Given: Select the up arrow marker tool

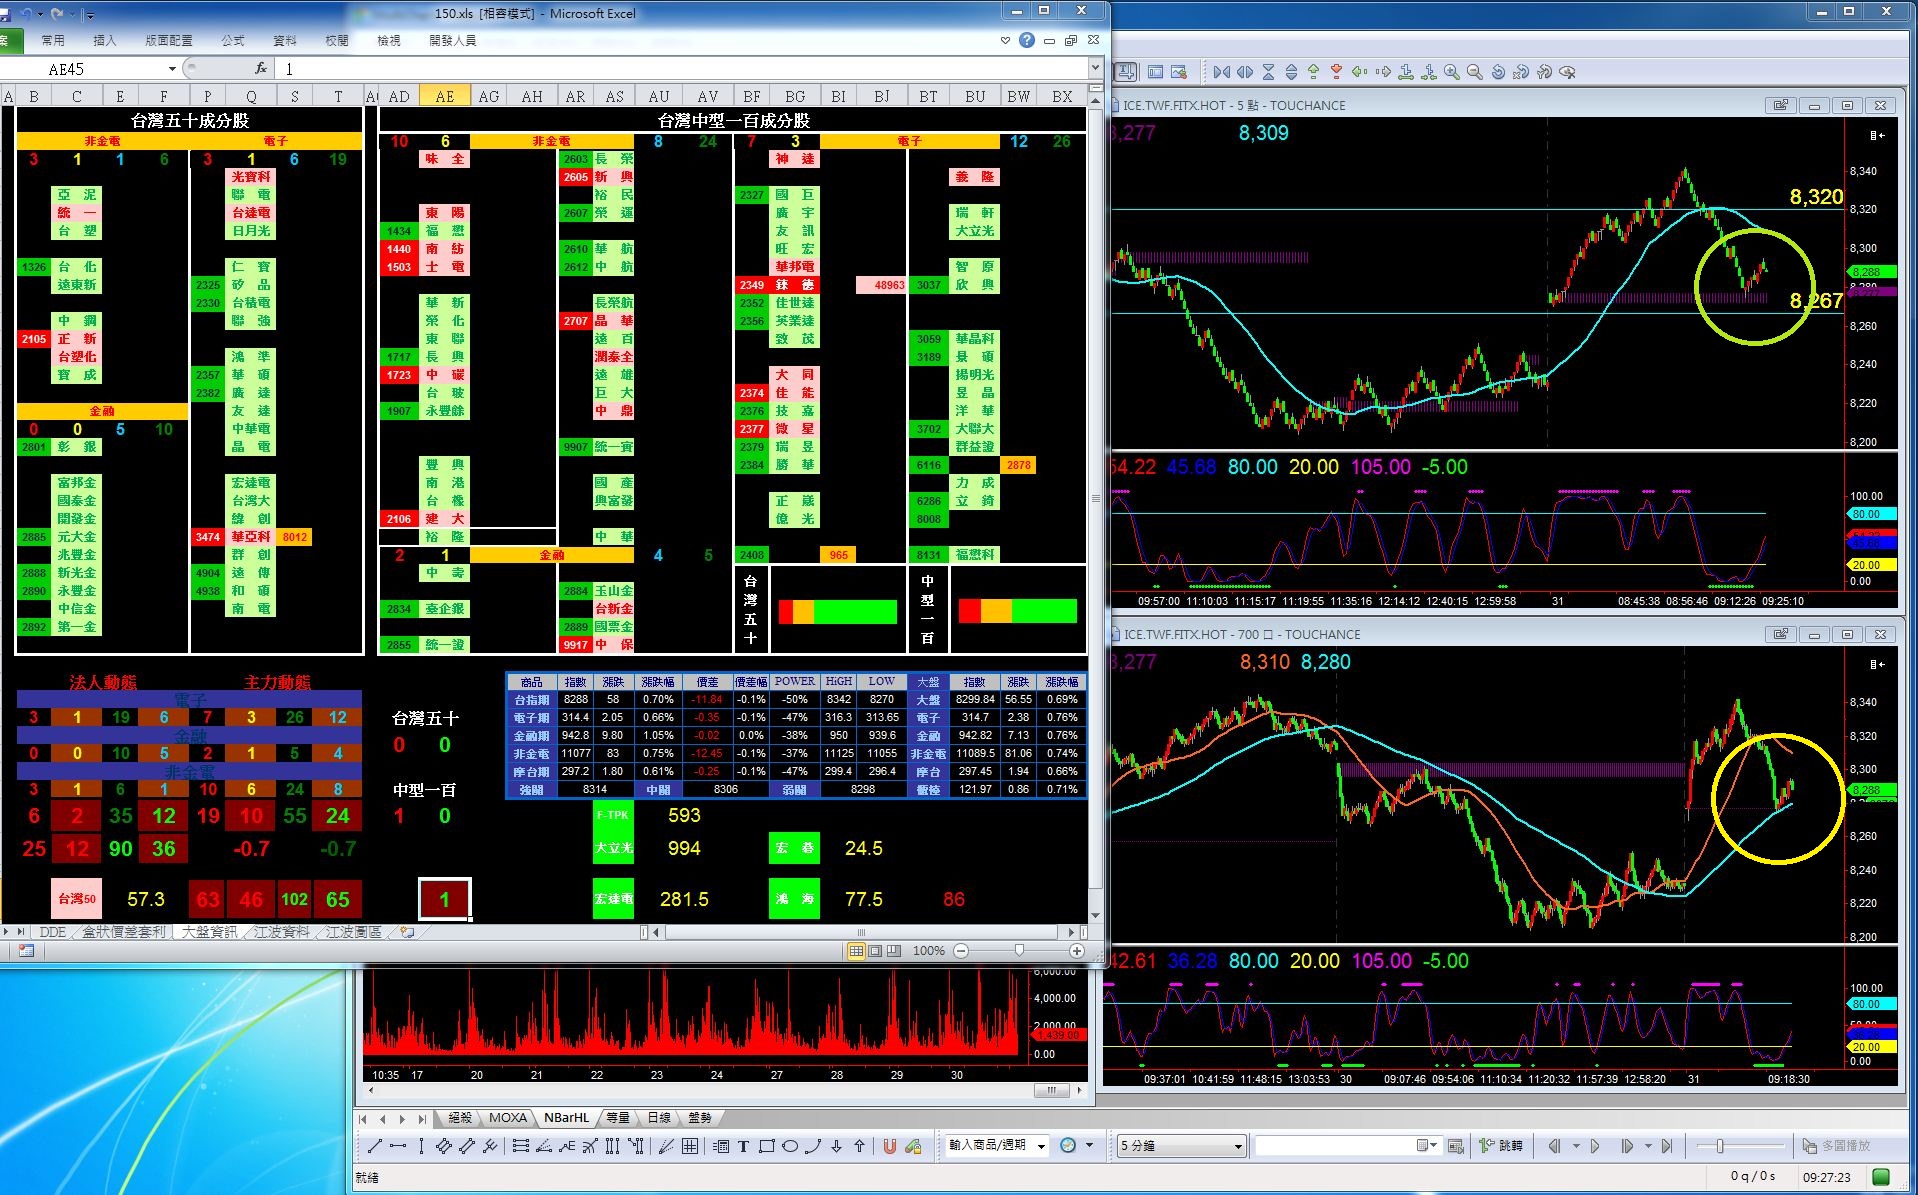Looking at the screenshot, I should (x=859, y=1146).
